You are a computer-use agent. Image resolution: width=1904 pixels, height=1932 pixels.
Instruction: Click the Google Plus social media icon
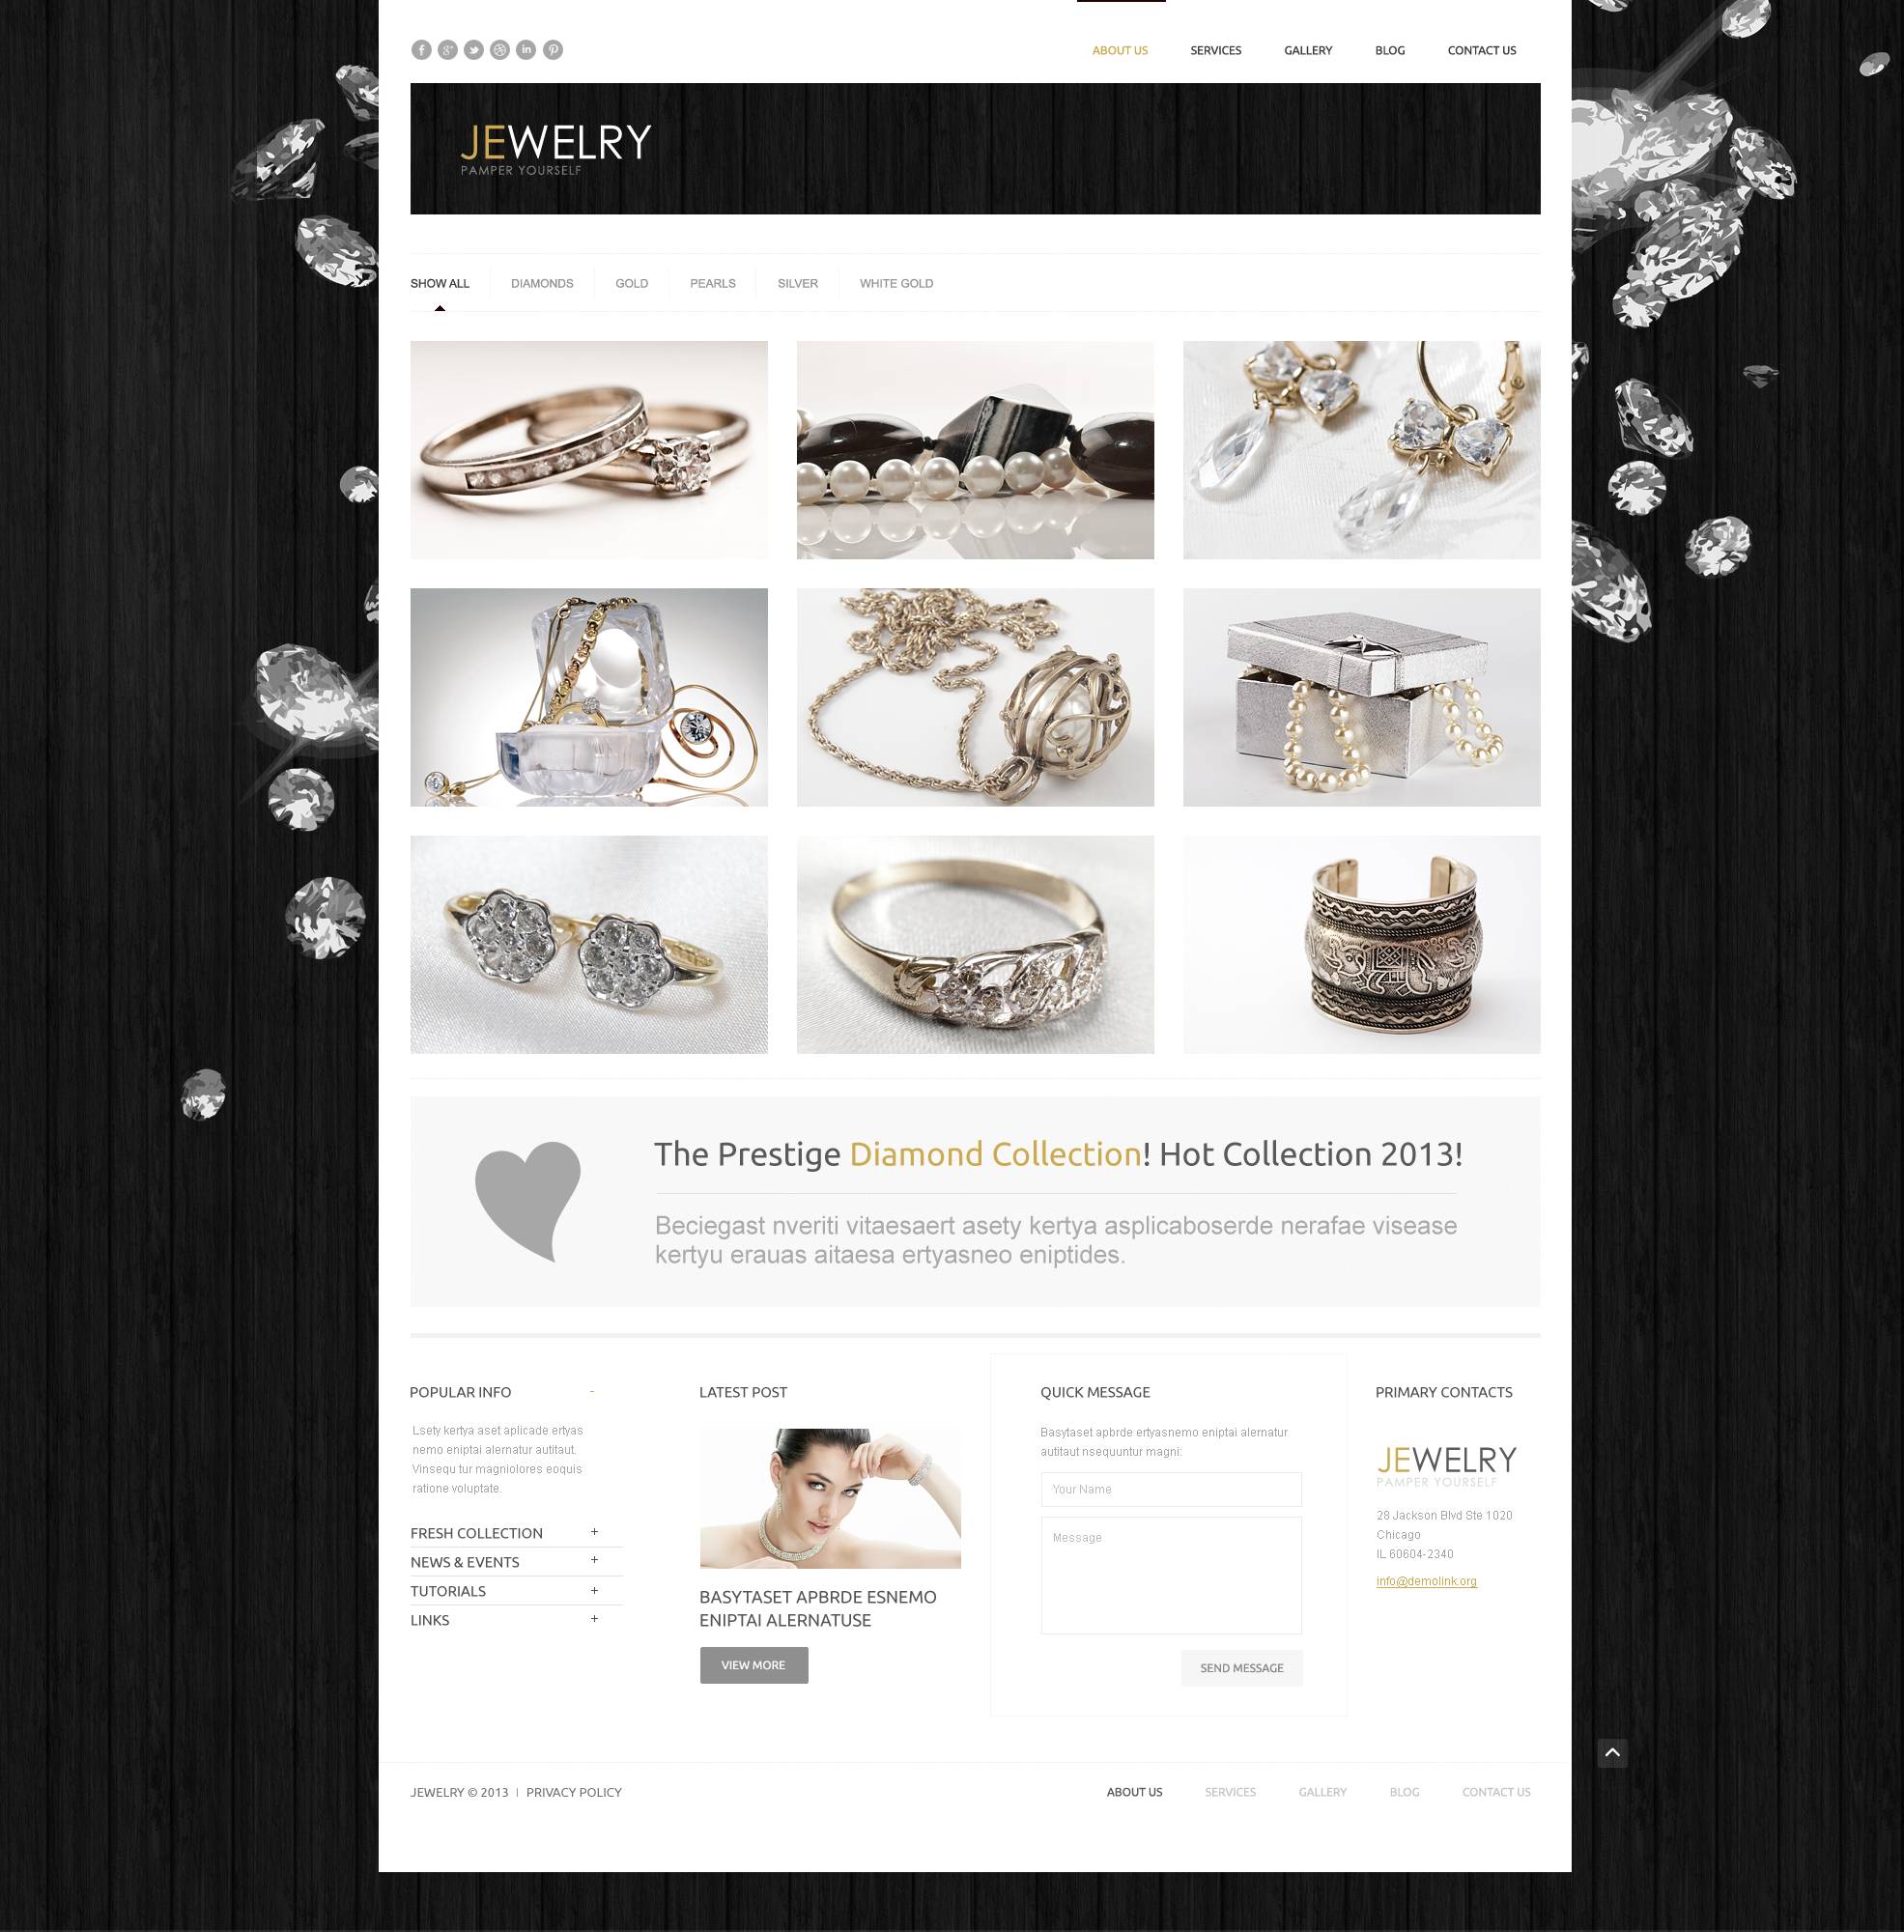pyautogui.click(x=444, y=49)
